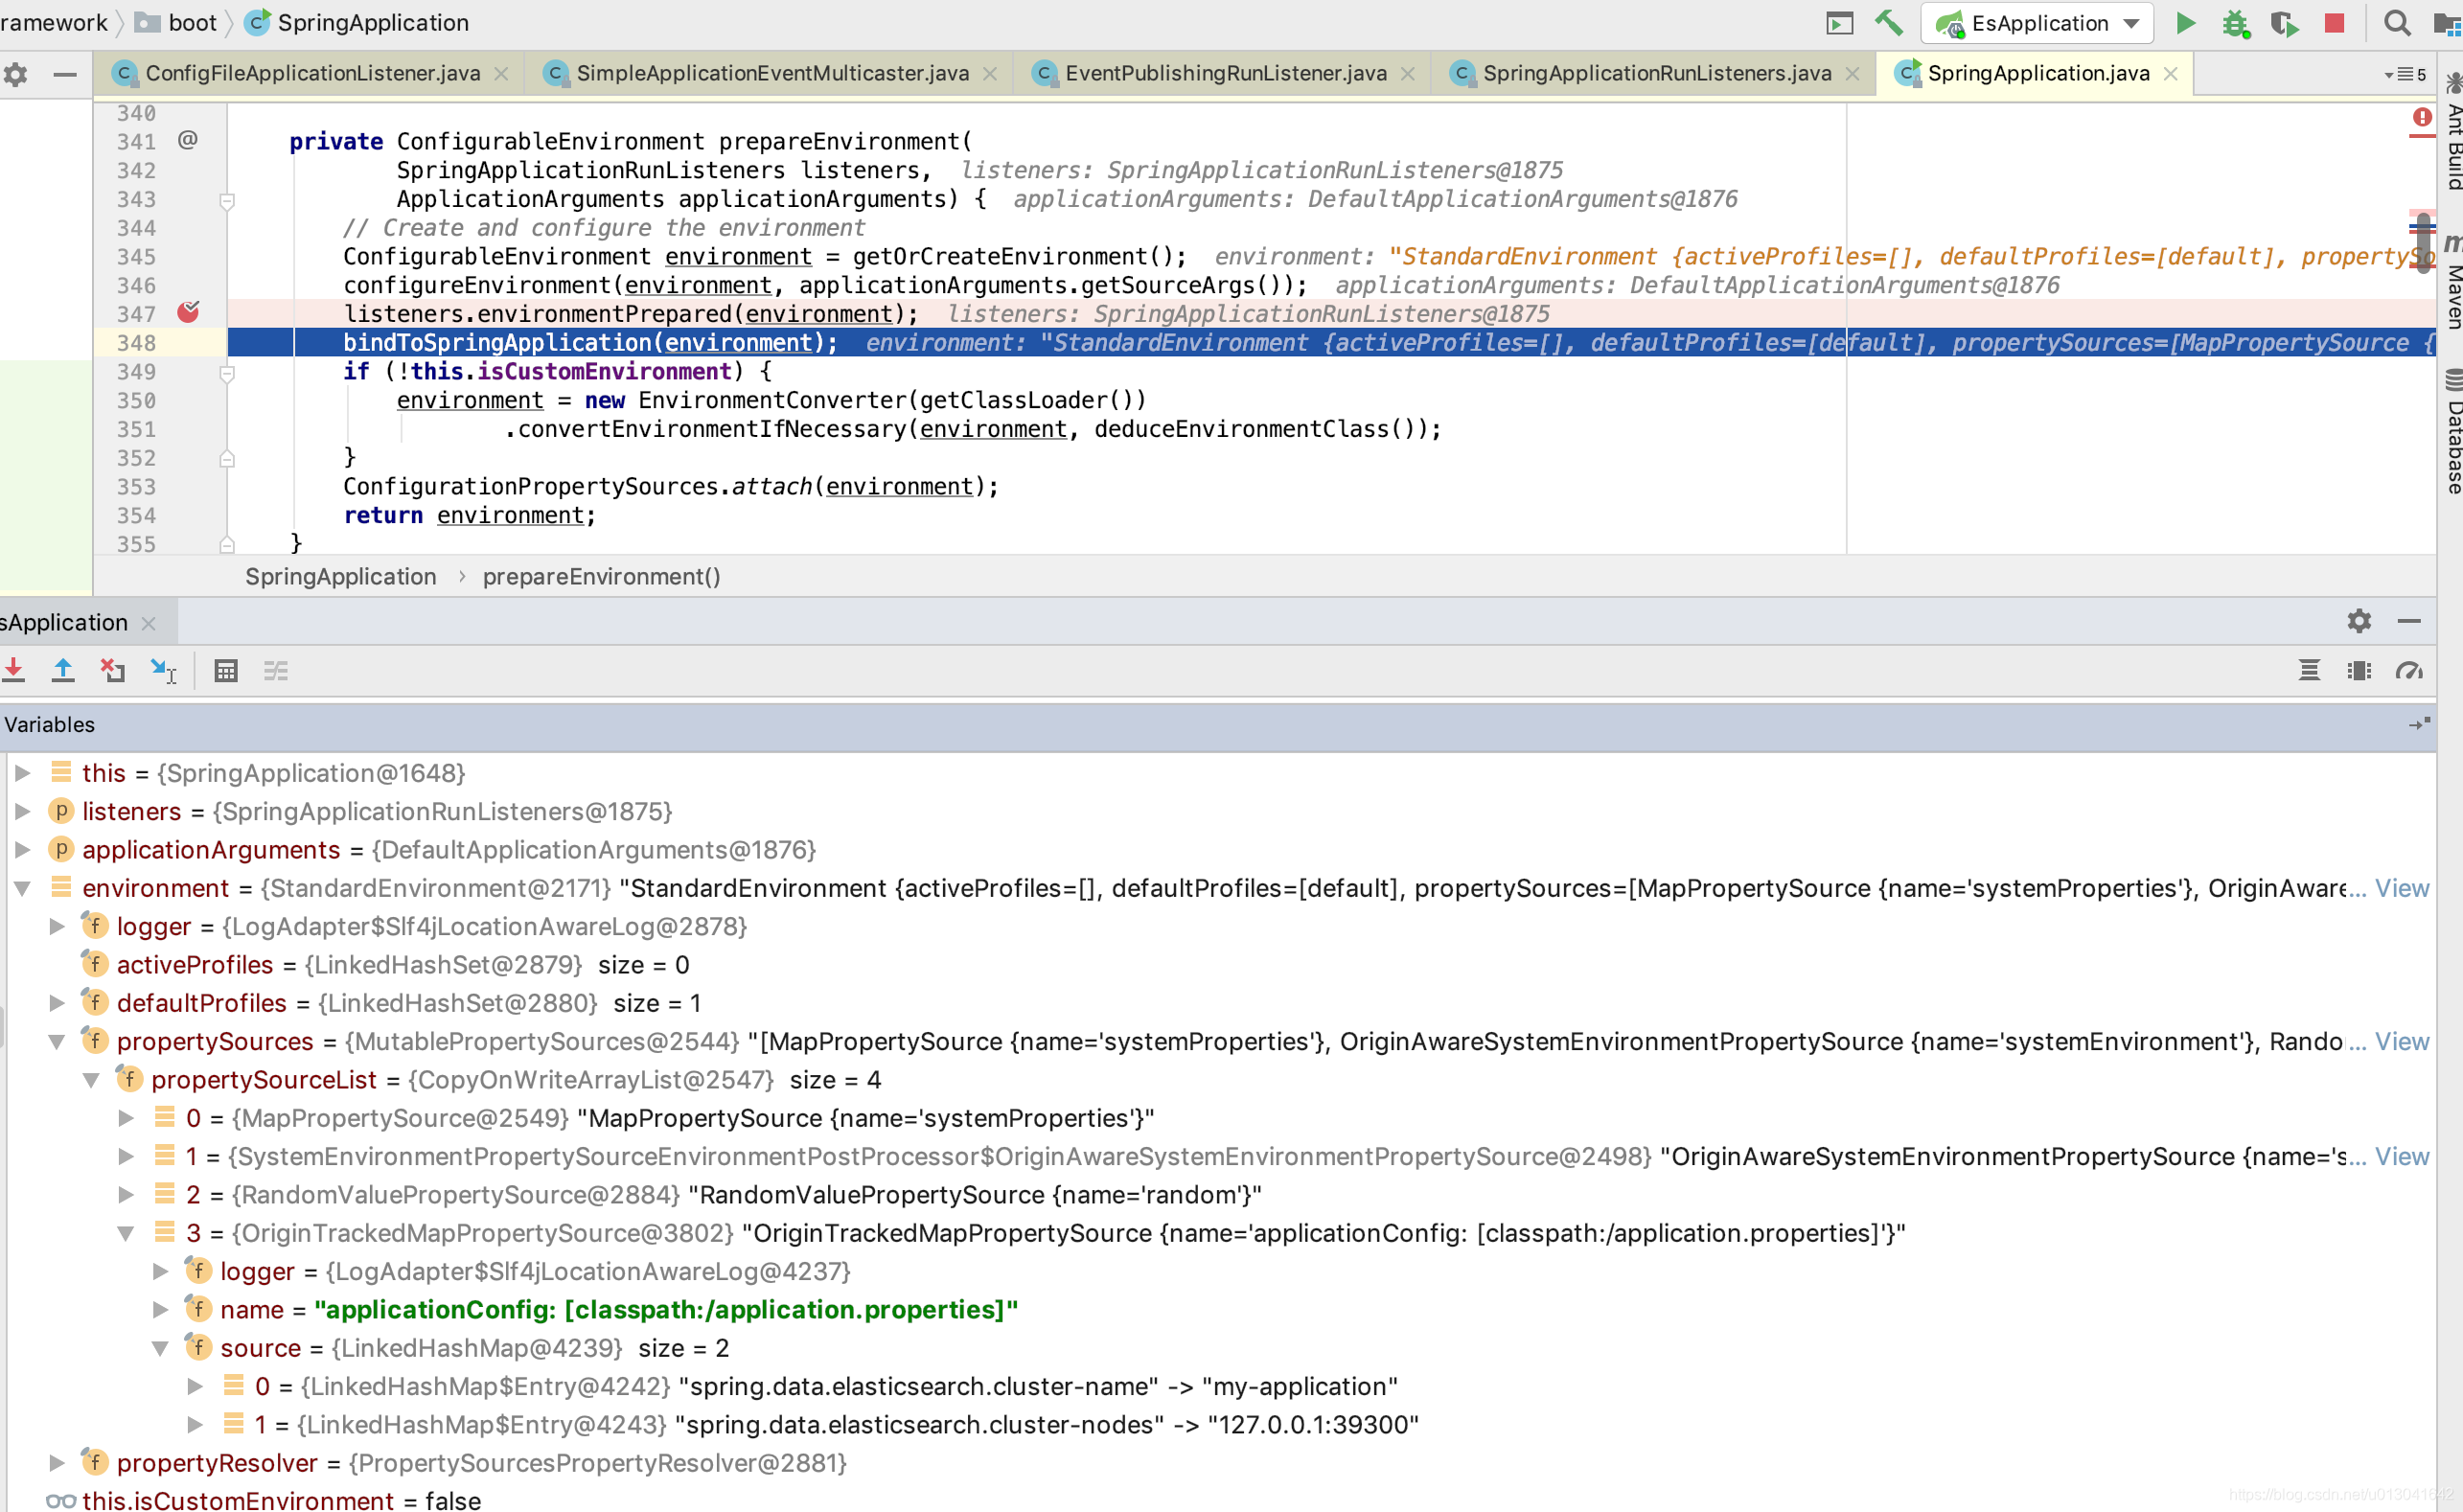The width and height of the screenshot is (2463, 1512).
Task: Click line 348 bindToSpringApplication code
Action: click(590, 343)
